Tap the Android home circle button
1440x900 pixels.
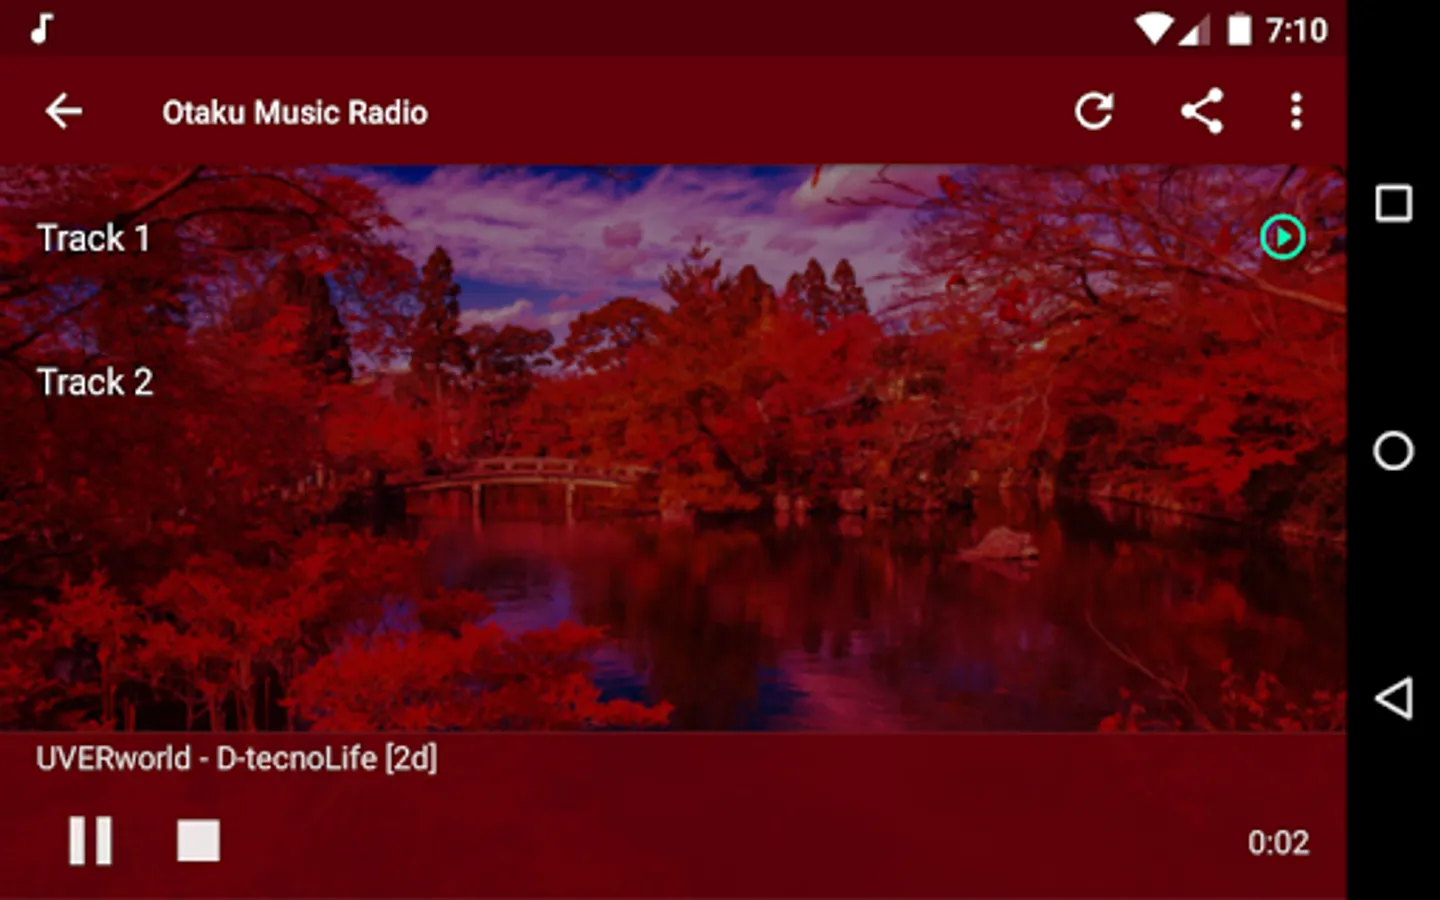tap(1393, 451)
